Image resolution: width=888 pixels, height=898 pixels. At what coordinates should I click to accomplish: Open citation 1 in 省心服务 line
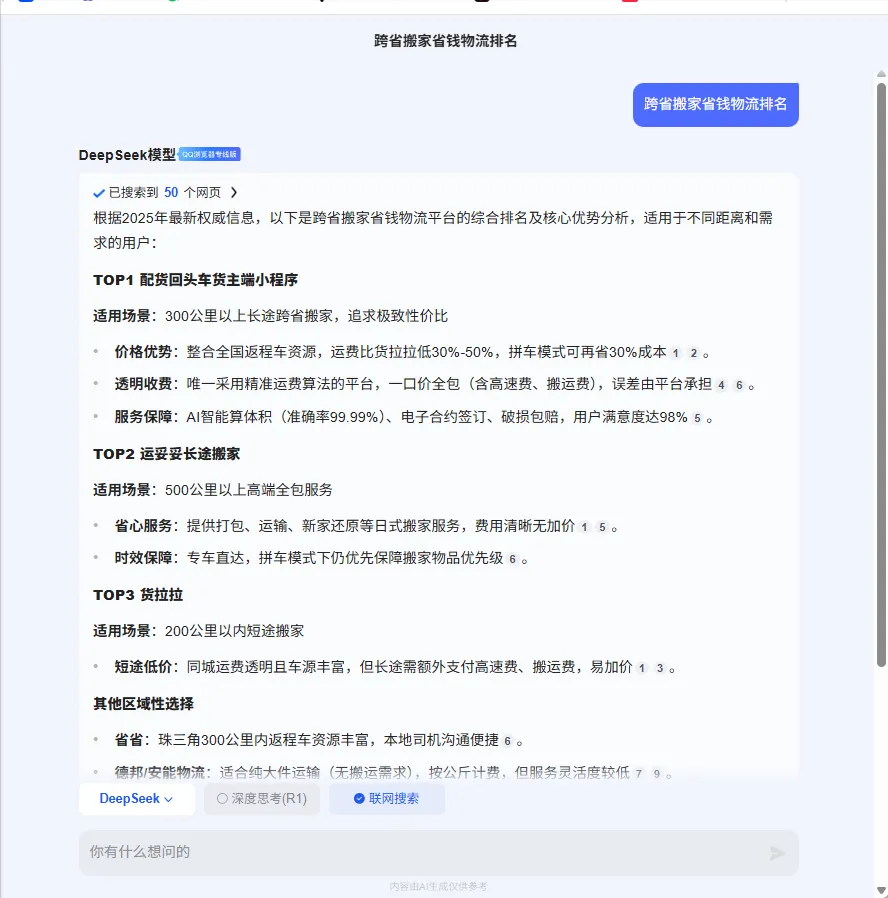click(x=584, y=527)
